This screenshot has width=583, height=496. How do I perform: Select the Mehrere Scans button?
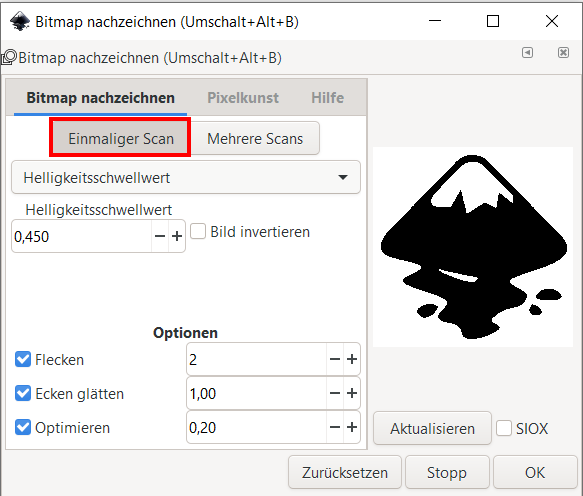pyautogui.click(x=255, y=138)
